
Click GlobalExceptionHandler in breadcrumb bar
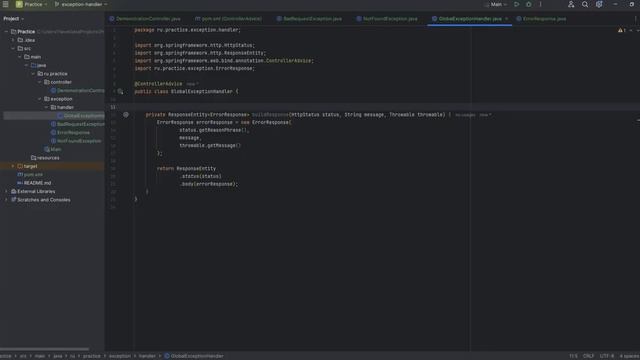coord(193,356)
